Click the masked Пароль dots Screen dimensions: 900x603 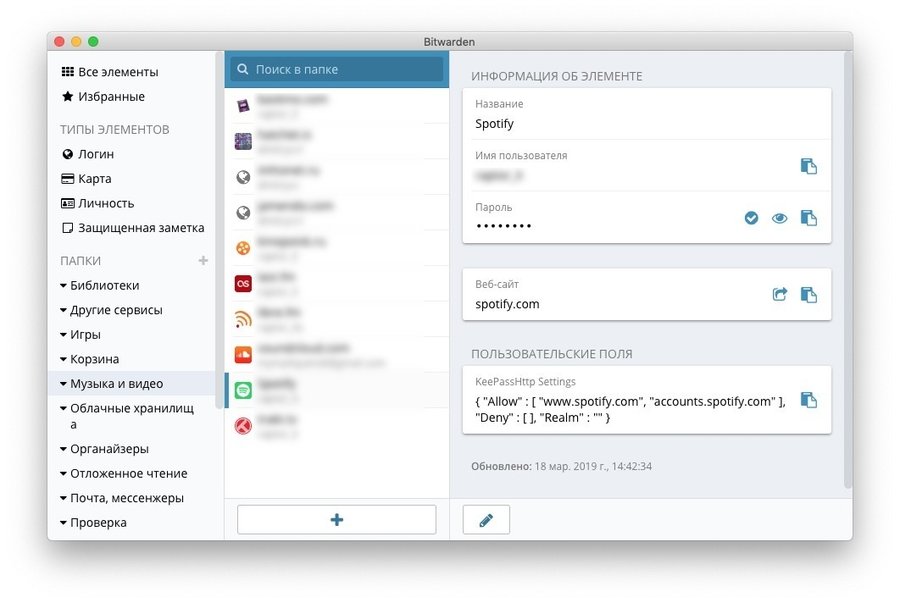tap(503, 226)
